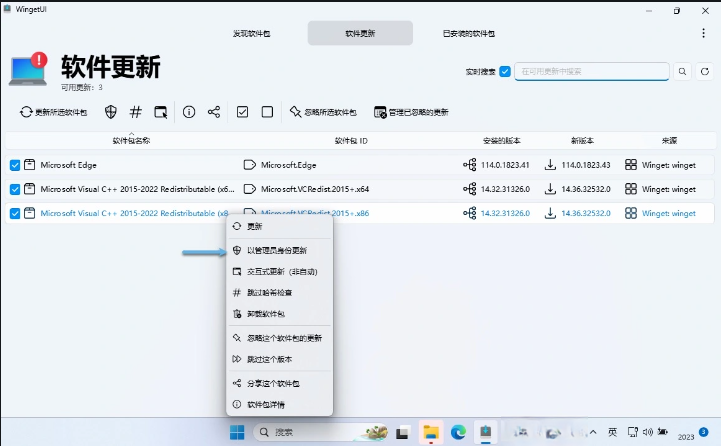
Task: Click the select-all checked box toolbar icon
Action: (242, 112)
